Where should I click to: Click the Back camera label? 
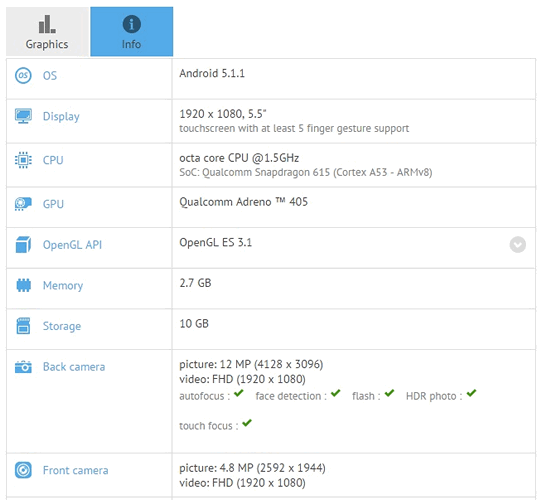point(74,367)
